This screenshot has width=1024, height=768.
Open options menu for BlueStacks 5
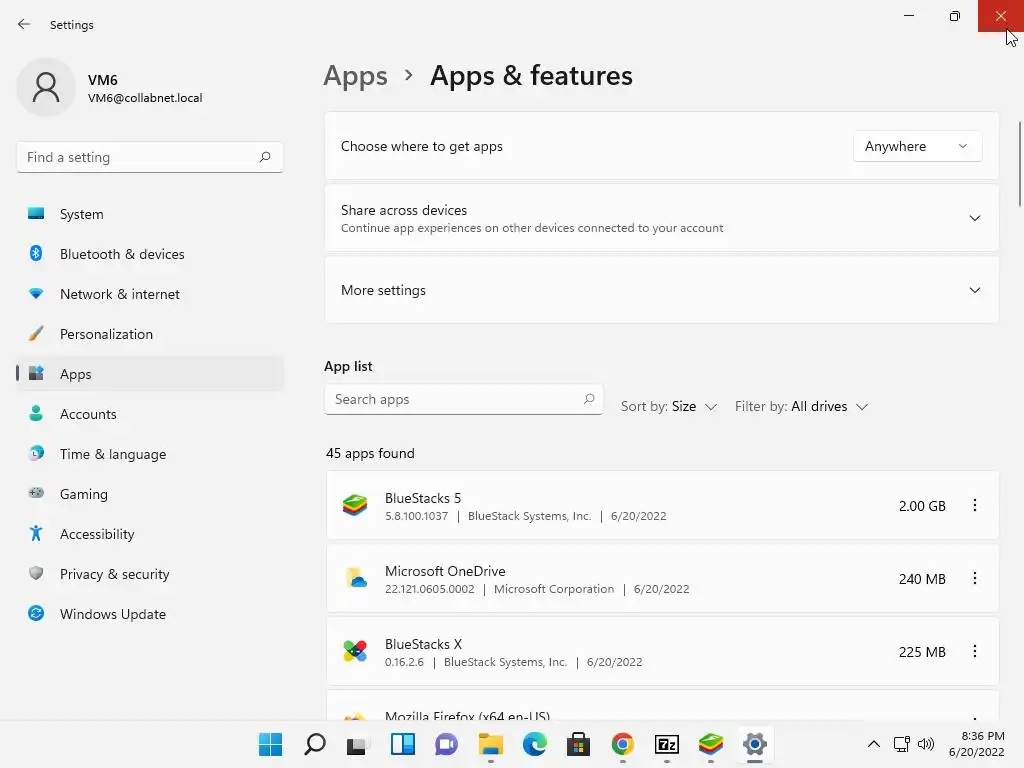pos(974,505)
